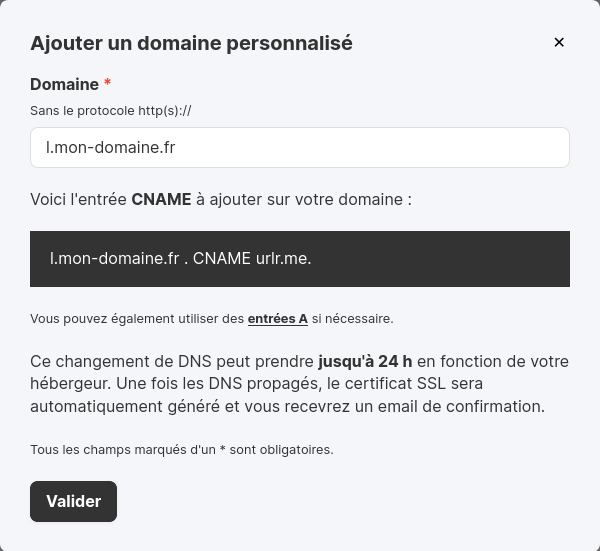Click the Domaine field label
Viewport: 600px width, 551px height.
(64, 84)
